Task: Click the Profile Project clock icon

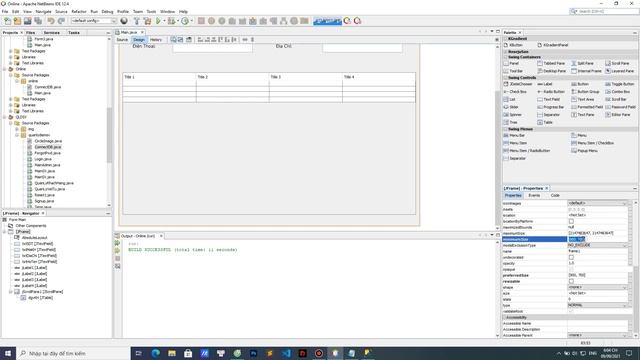Action: pos(185,21)
